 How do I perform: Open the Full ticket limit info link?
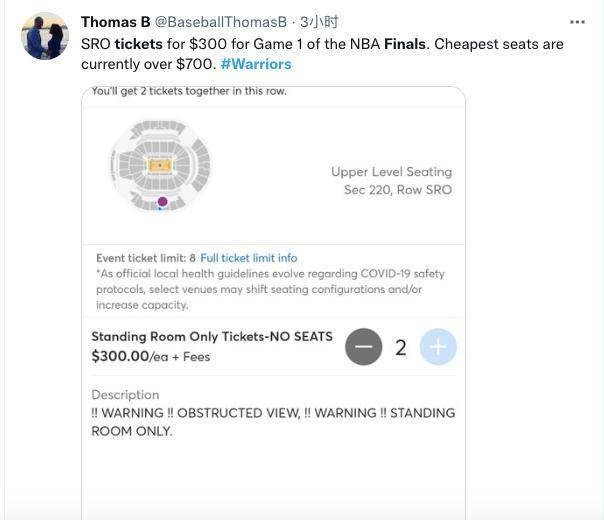tap(248, 258)
